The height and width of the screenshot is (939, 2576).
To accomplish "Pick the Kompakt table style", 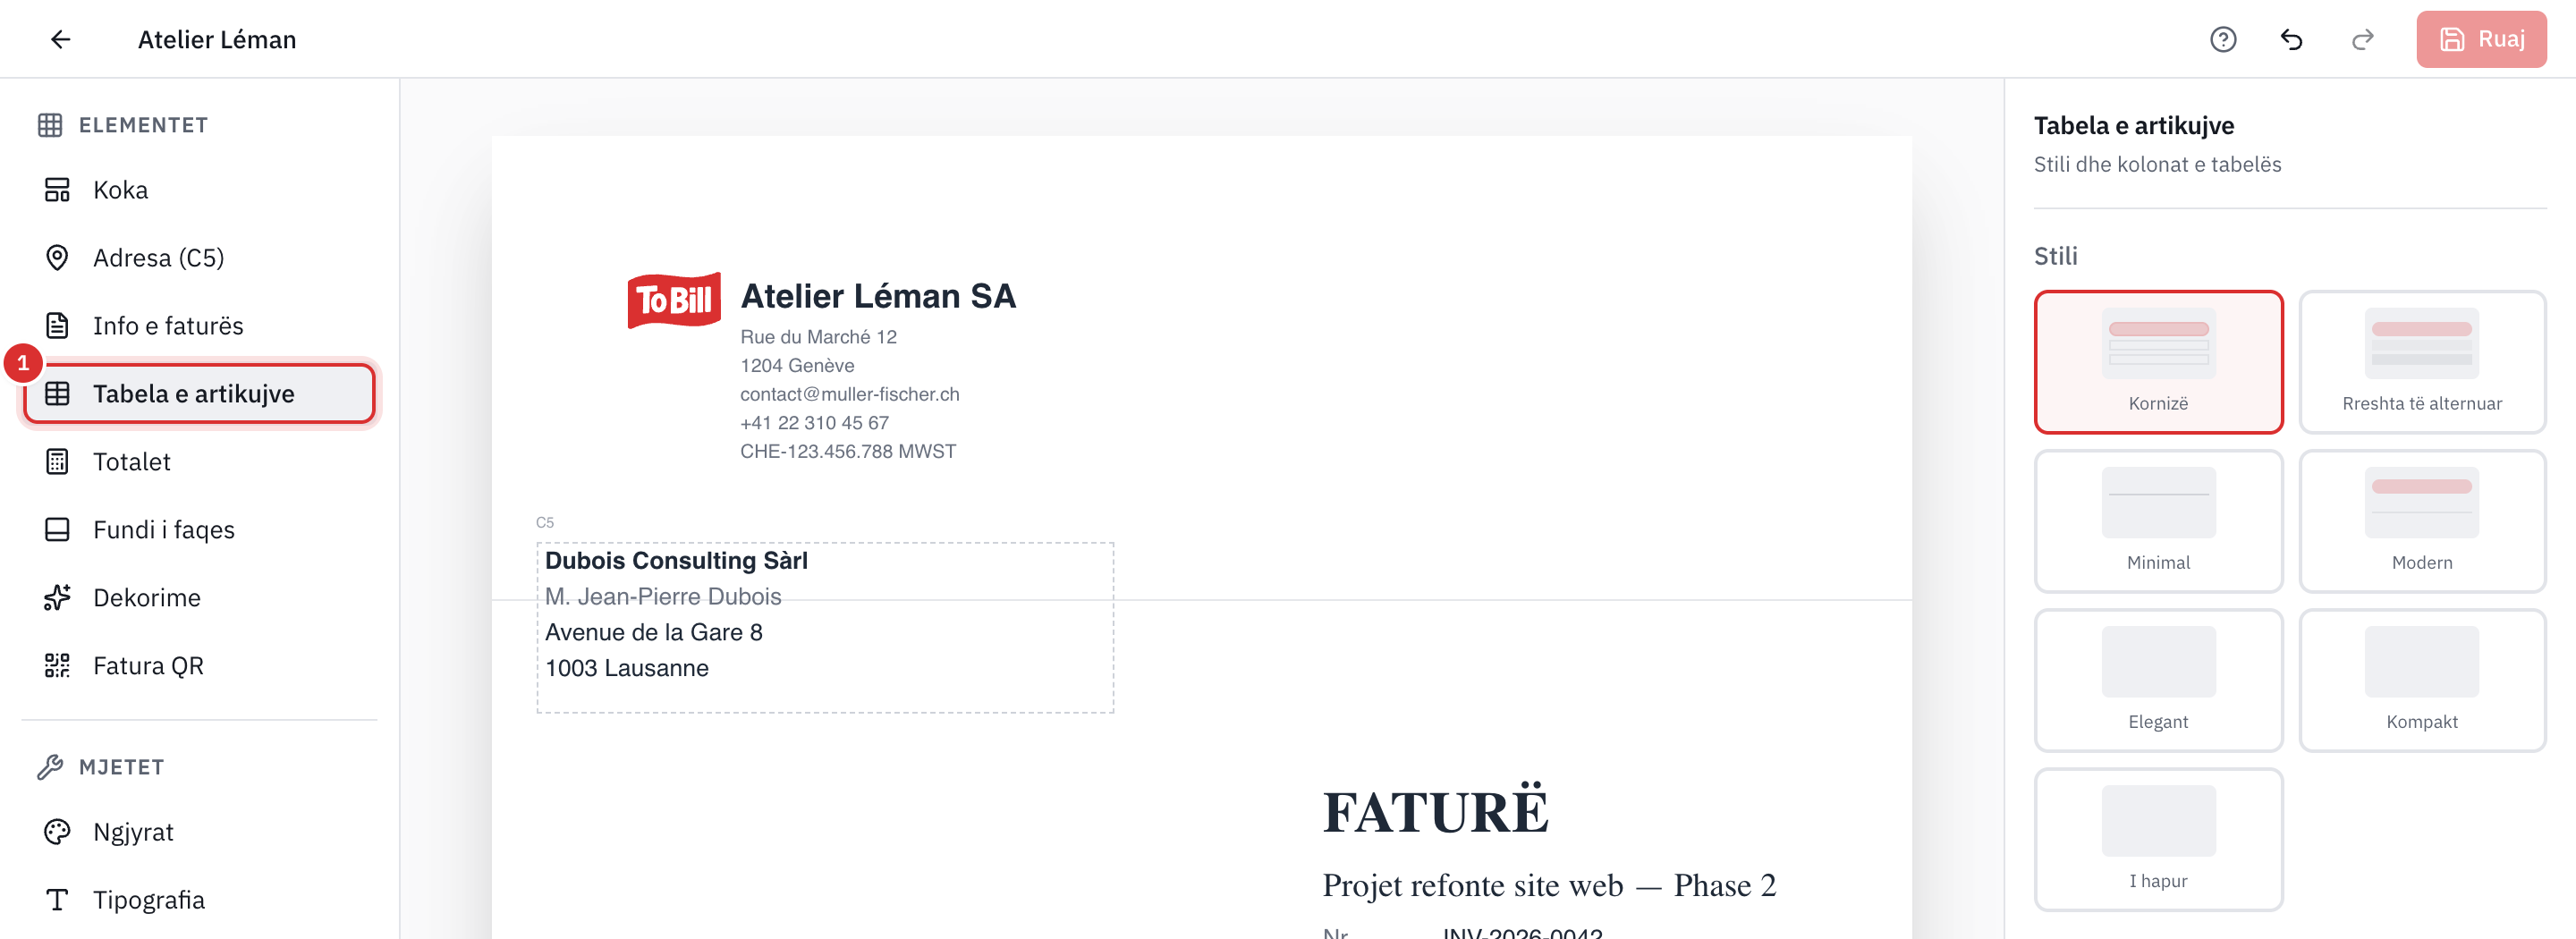I will click(2421, 680).
